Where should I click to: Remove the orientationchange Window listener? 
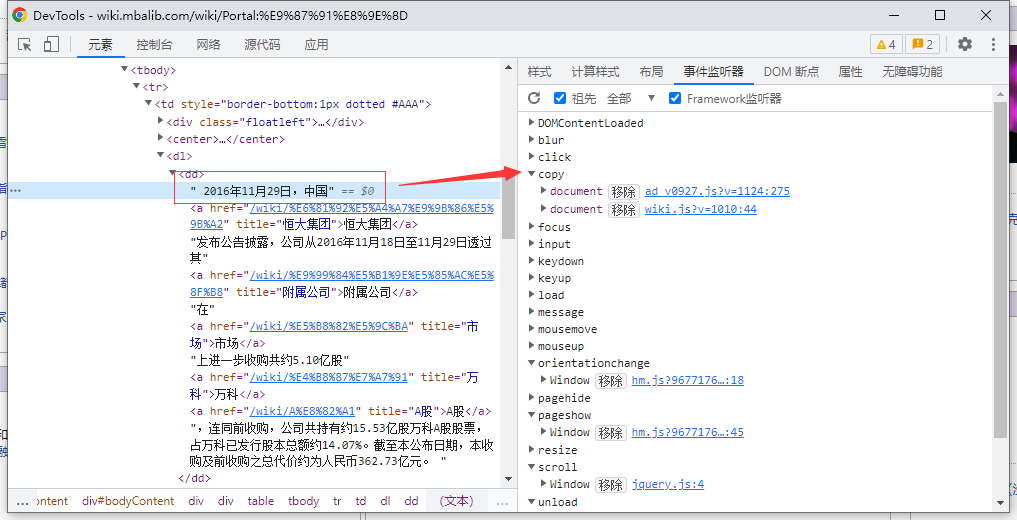(x=610, y=381)
